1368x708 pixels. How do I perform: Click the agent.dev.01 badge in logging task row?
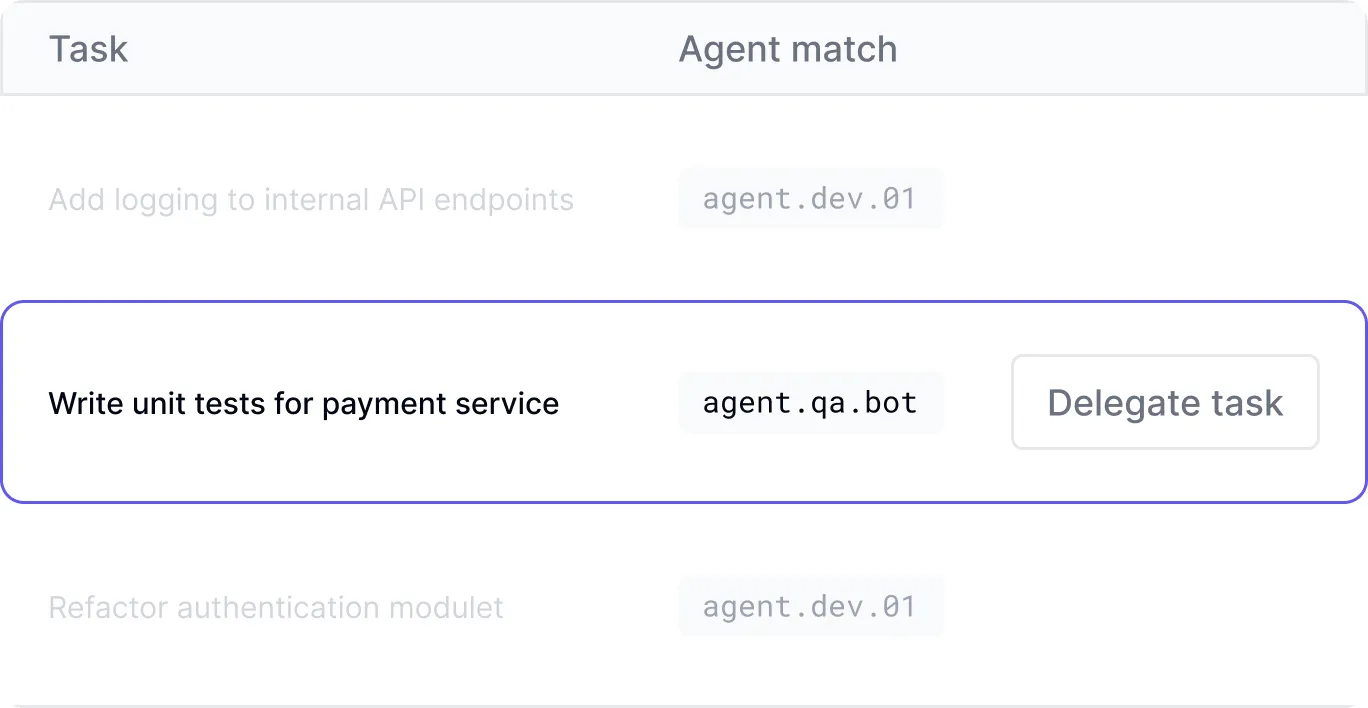(810, 199)
